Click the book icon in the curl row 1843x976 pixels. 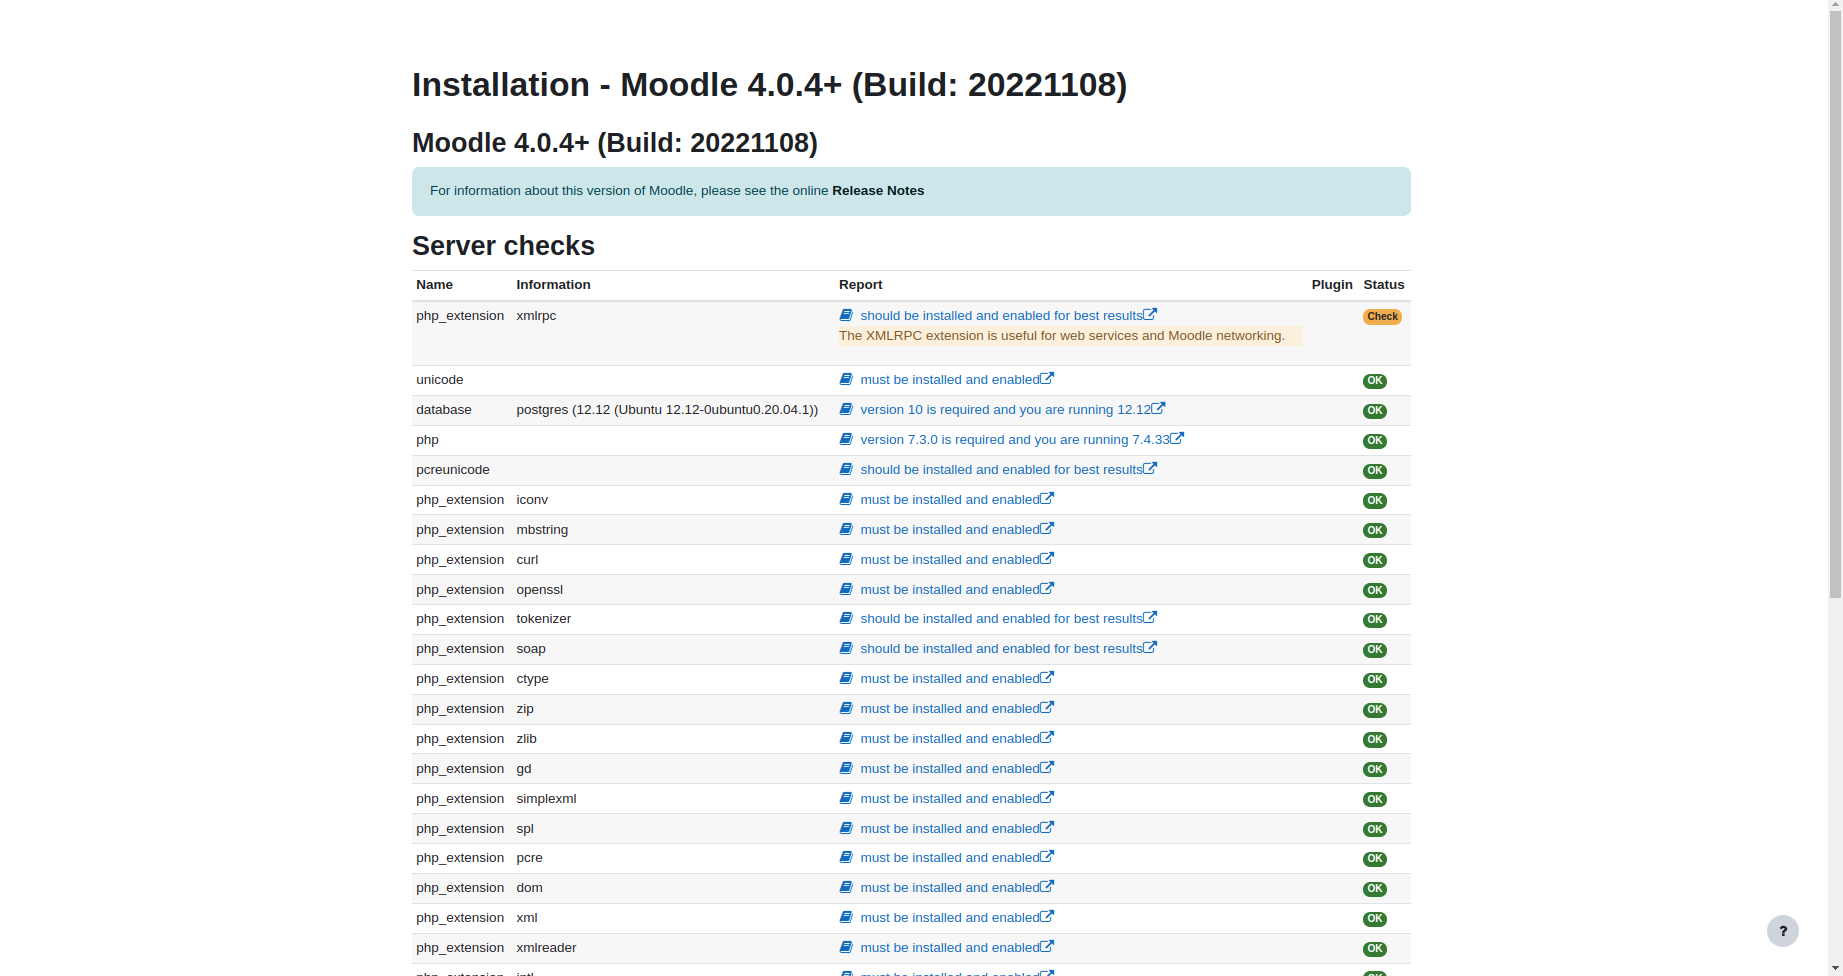(x=846, y=559)
